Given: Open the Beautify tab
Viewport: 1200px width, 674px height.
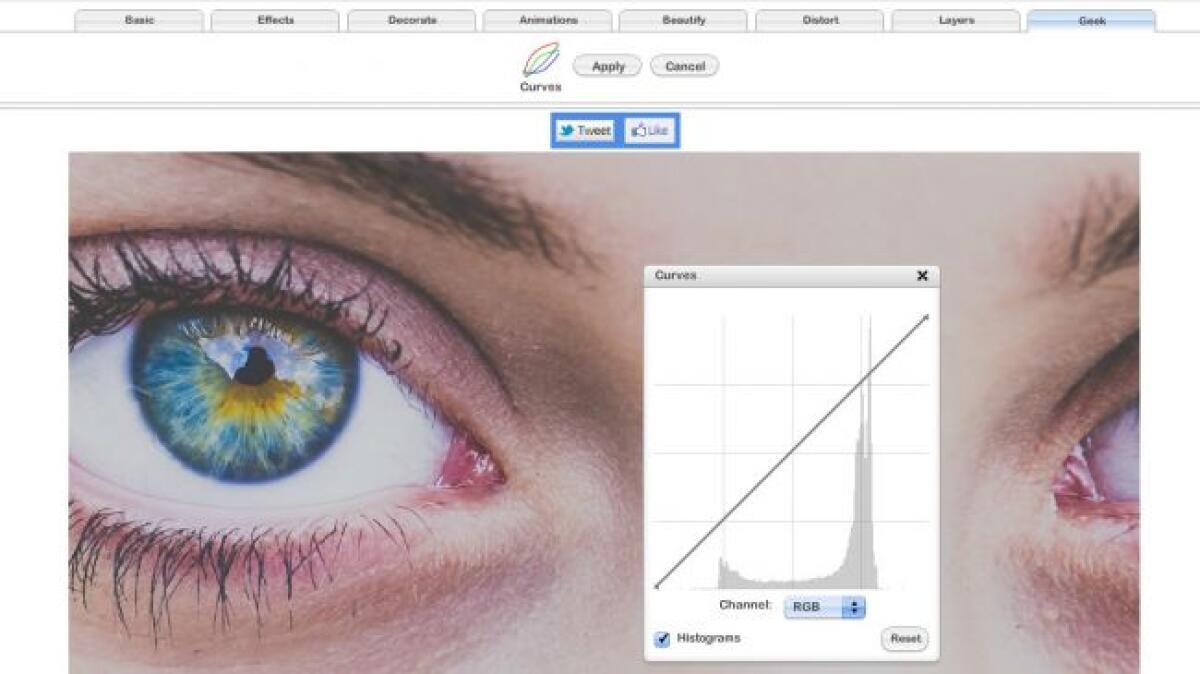Looking at the screenshot, I should [687, 19].
